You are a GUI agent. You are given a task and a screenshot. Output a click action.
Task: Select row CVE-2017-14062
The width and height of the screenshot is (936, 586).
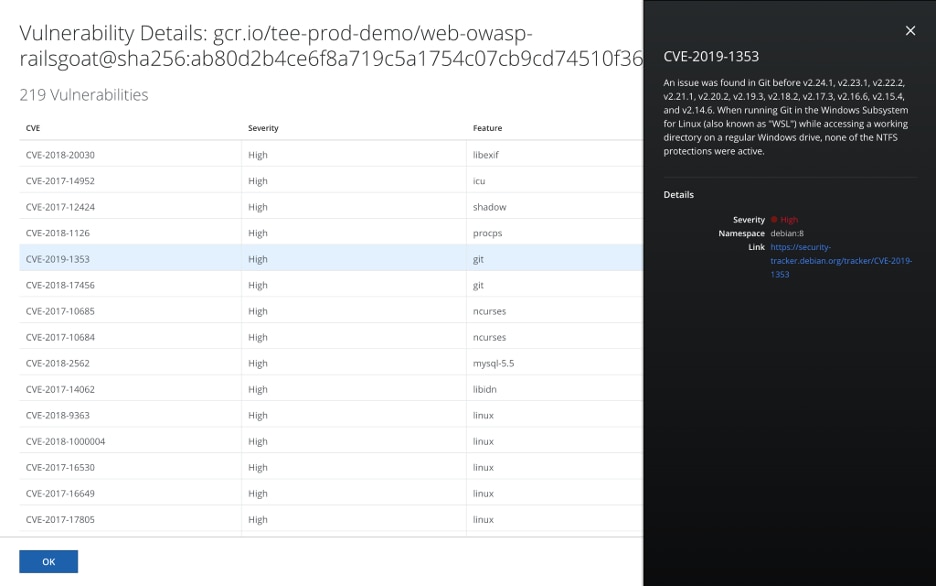point(331,389)
